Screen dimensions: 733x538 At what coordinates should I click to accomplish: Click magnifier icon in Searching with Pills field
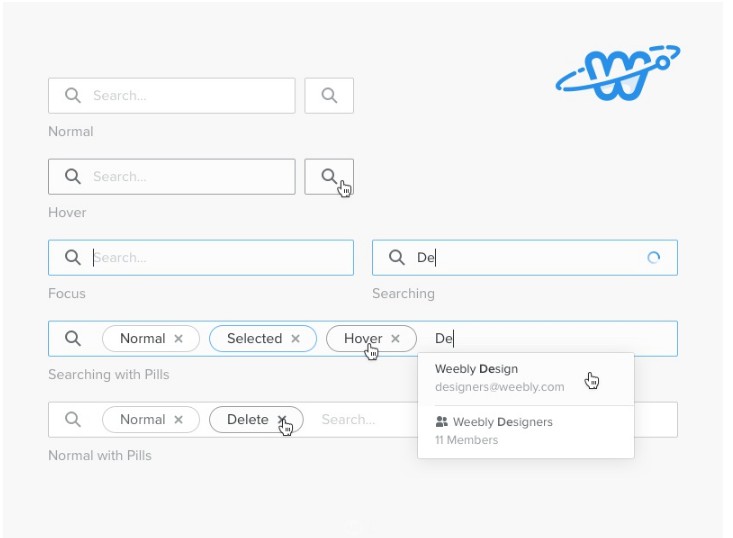coord(73,339)
